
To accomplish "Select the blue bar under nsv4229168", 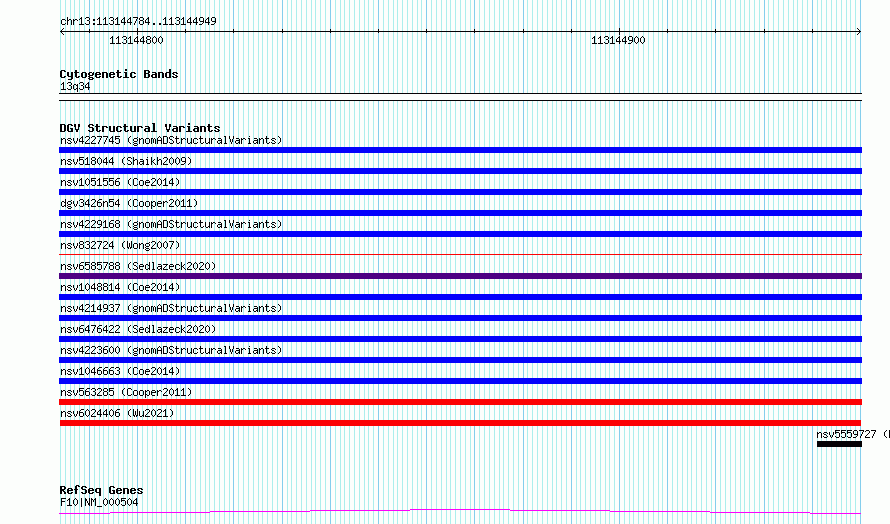I will [460, 234].
